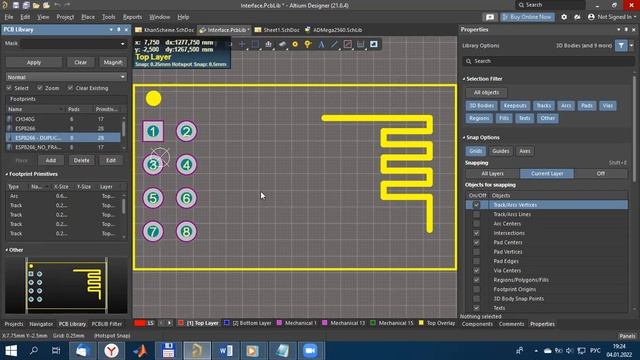Open the Reports menu
640x360 pixels.
133,17
